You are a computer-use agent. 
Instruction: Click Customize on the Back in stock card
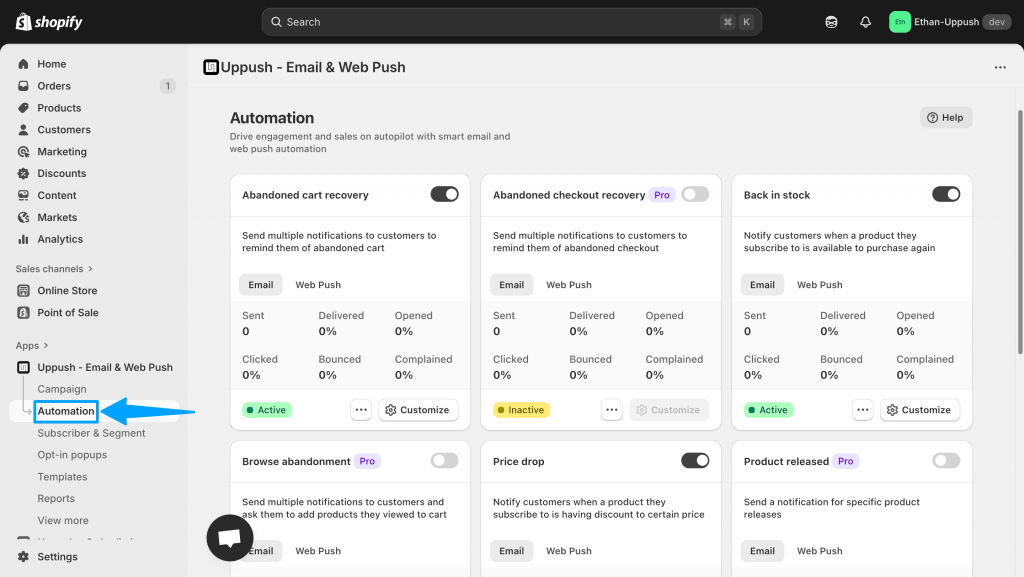(919, 410)
